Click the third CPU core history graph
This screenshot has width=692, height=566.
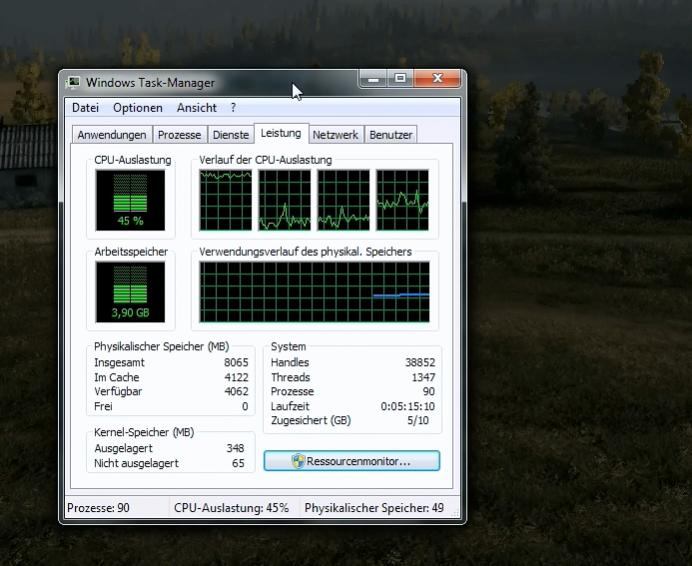pyautogui.click(x=343, y=200)
